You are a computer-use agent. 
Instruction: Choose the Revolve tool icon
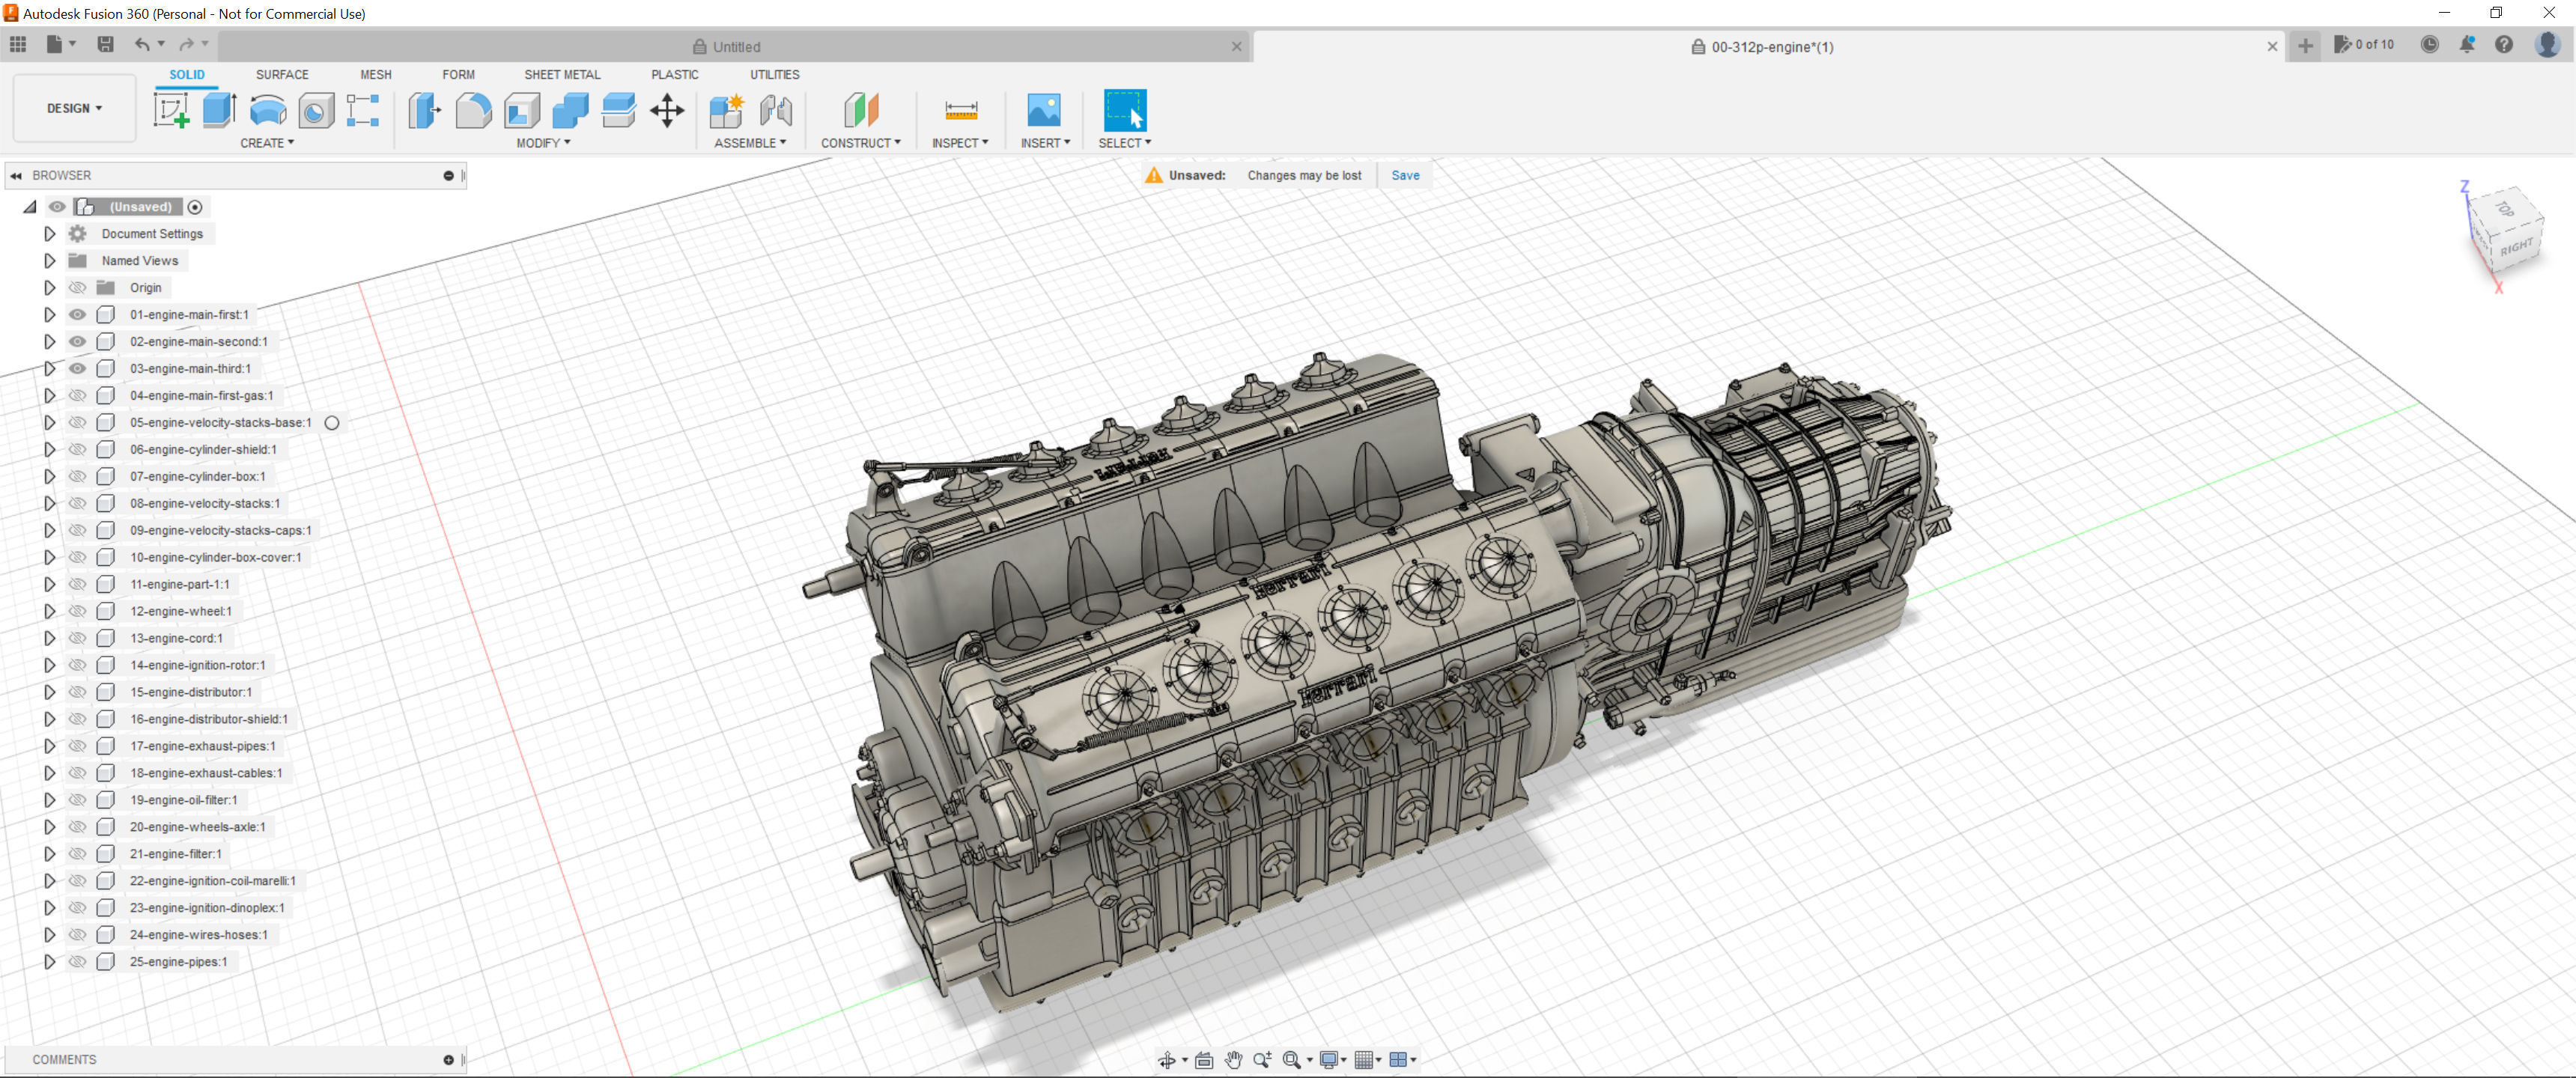267,110
